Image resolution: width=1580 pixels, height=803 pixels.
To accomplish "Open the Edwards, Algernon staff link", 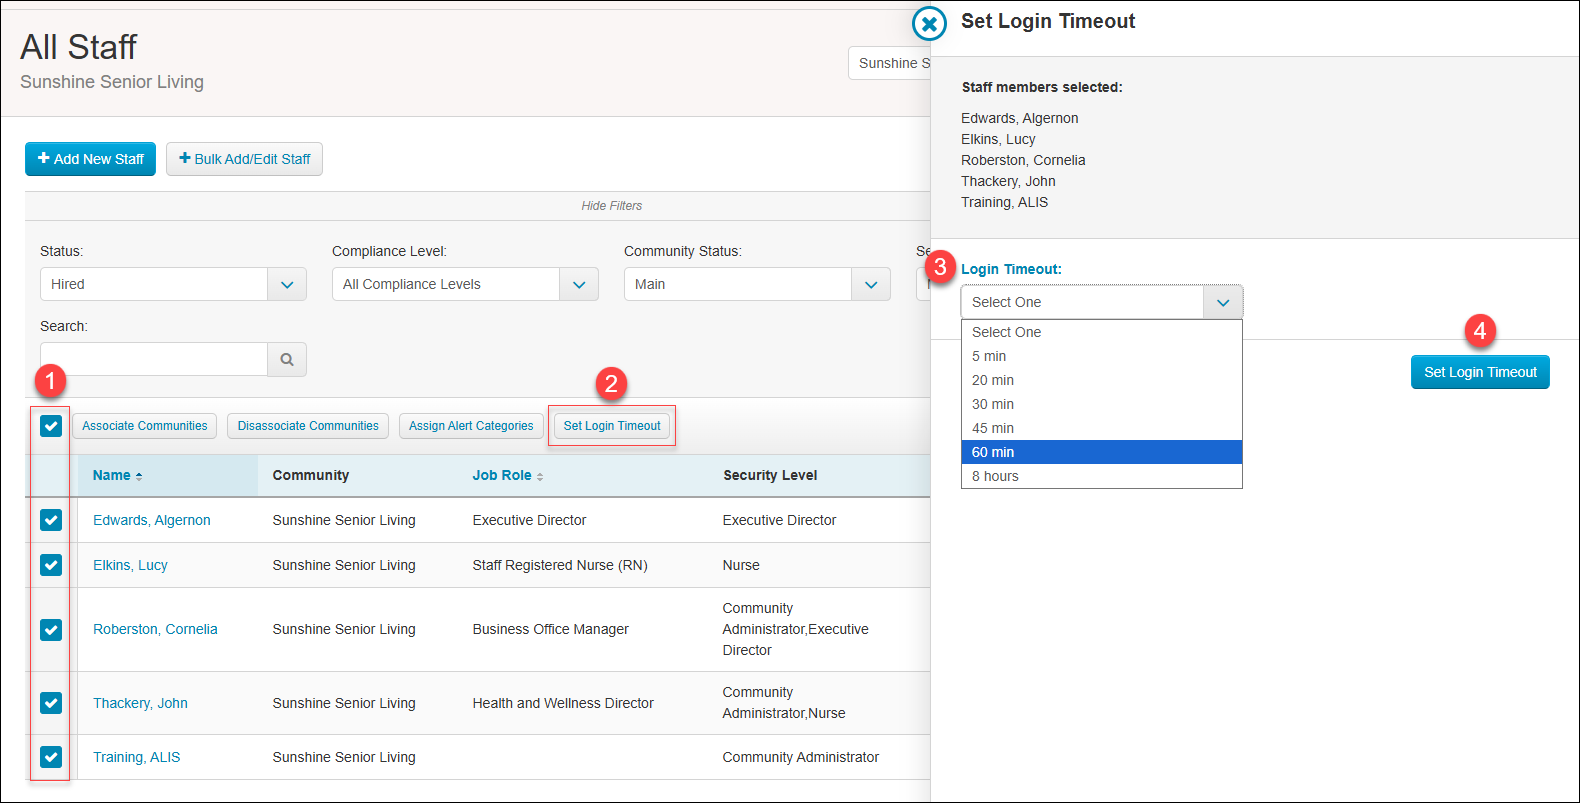I will 152,520.
